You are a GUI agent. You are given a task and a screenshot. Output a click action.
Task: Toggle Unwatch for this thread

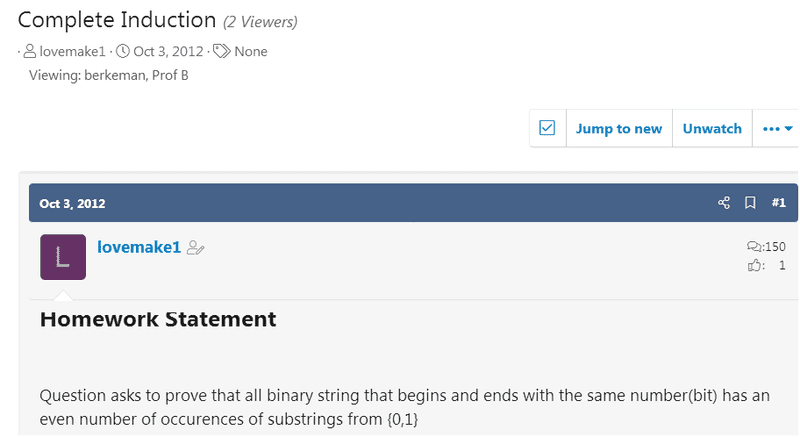pos(712,128)
